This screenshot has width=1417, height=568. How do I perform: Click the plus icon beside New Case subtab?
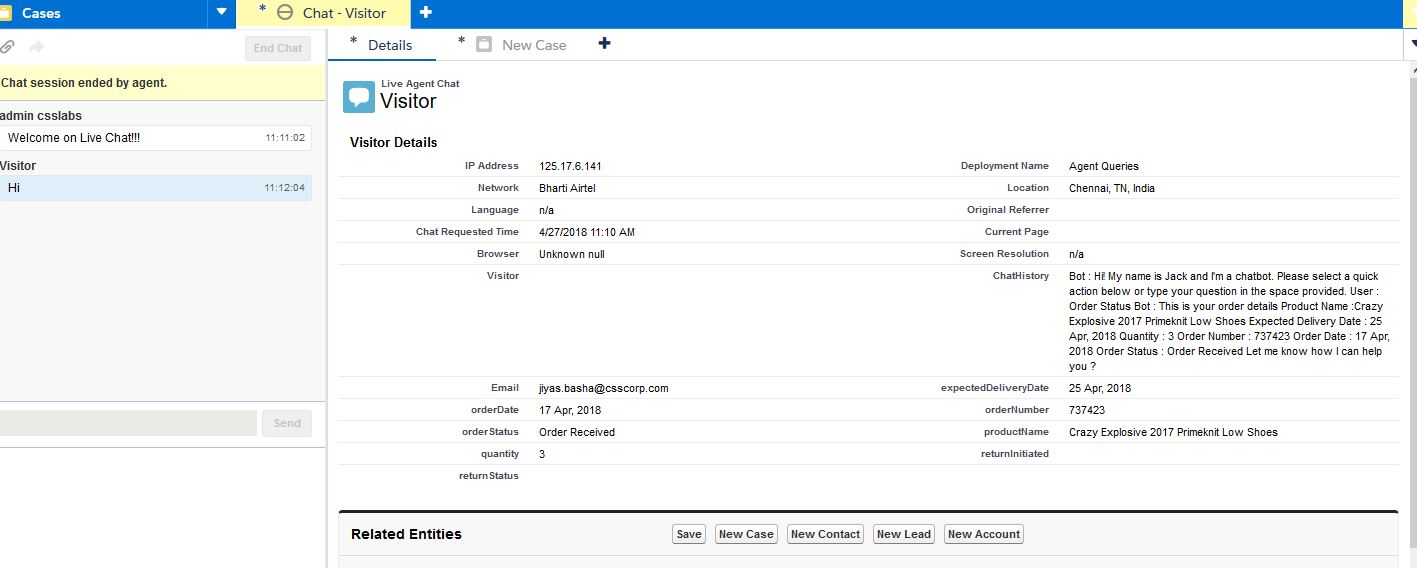(604, 44)
